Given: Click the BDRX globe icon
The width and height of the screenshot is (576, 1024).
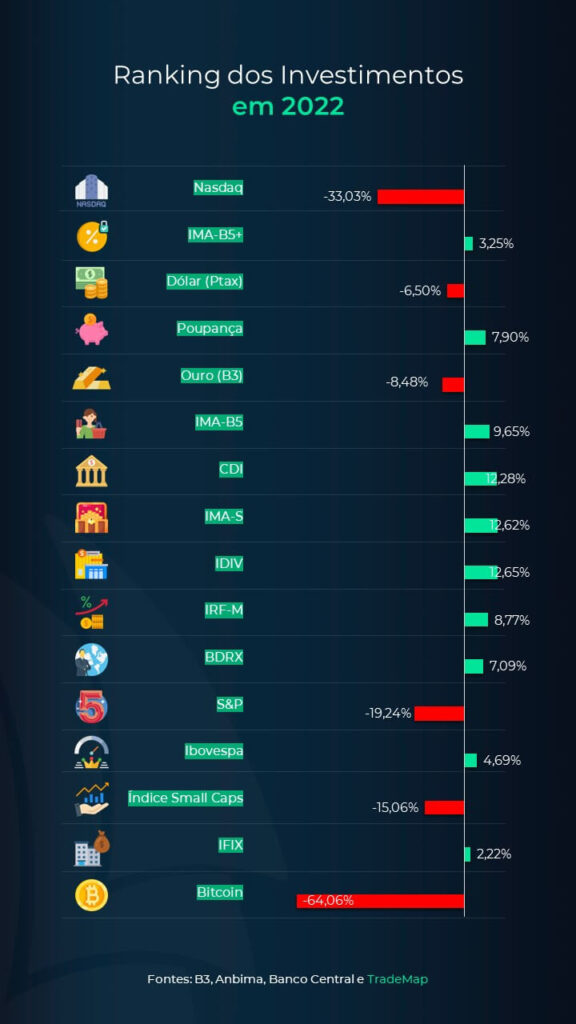Looking at the screenshot, I should pyautogui.click(x=91, y=660).
